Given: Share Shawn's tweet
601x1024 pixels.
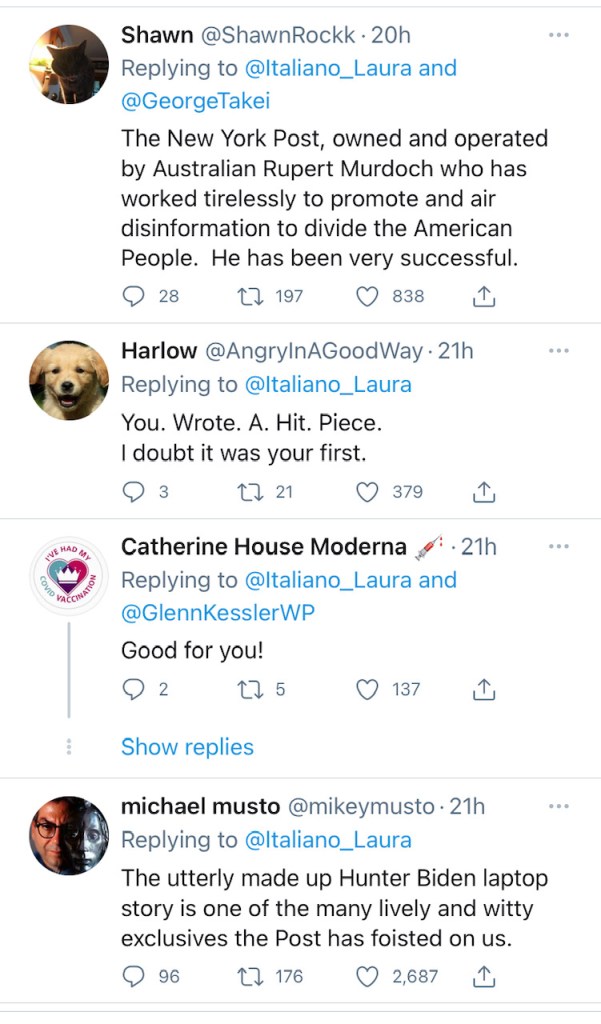Looking at the screenshot, I should (482, 296).
